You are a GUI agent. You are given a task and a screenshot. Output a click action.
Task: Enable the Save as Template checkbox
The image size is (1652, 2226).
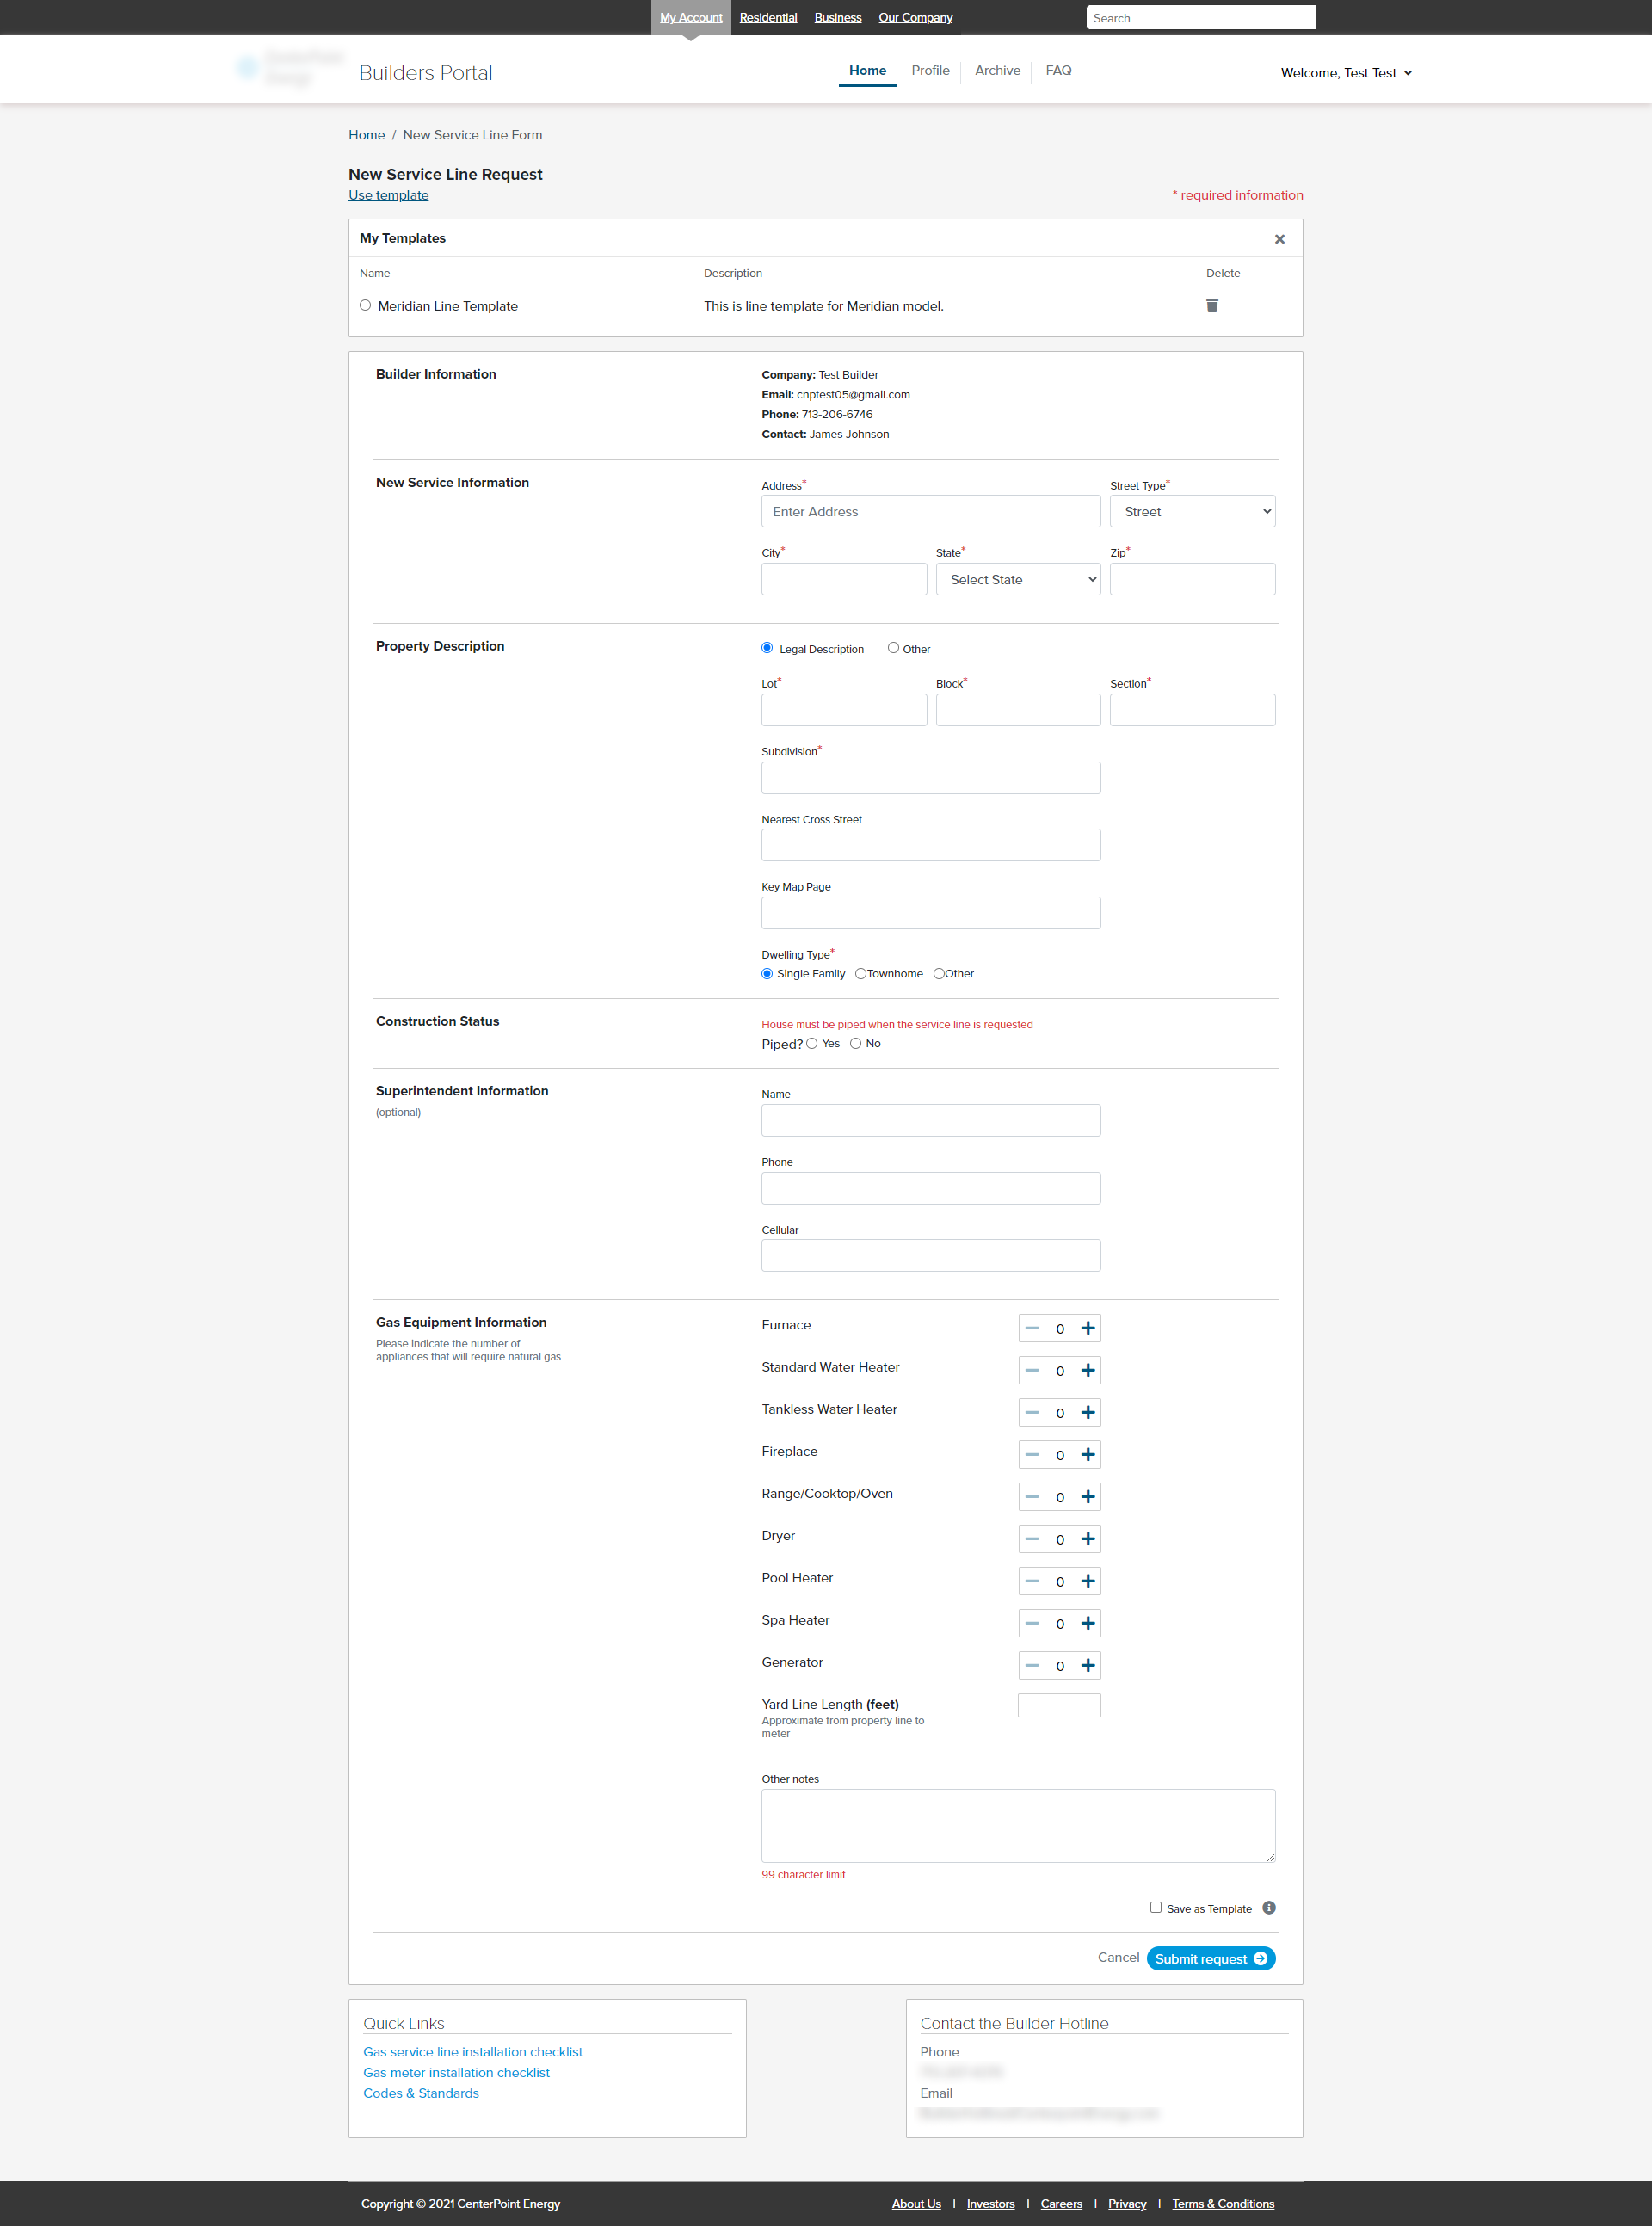click(x=1155, y=1907)
